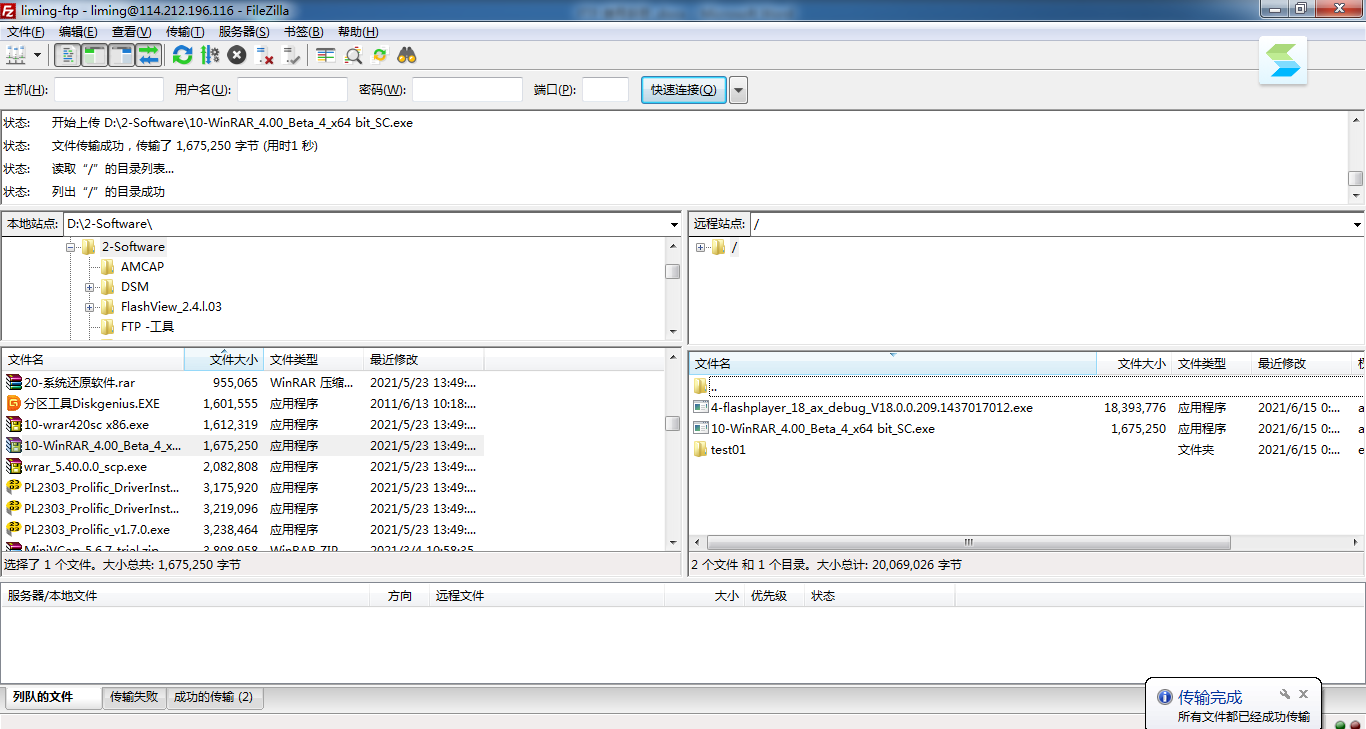Toggle the message log display
Image resolution: width=1366 pixels, height=729 pixels.
(x=68, y=55)
